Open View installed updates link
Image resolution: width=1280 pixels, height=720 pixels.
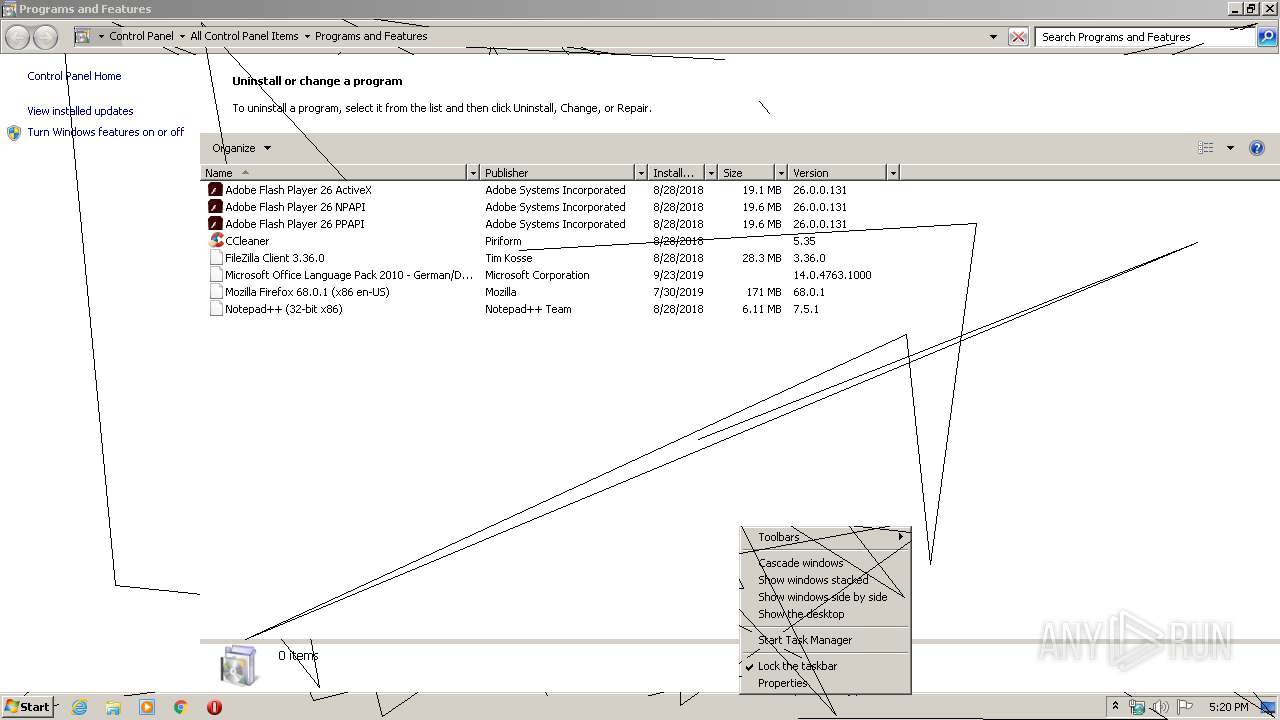[x=80, y=111]
